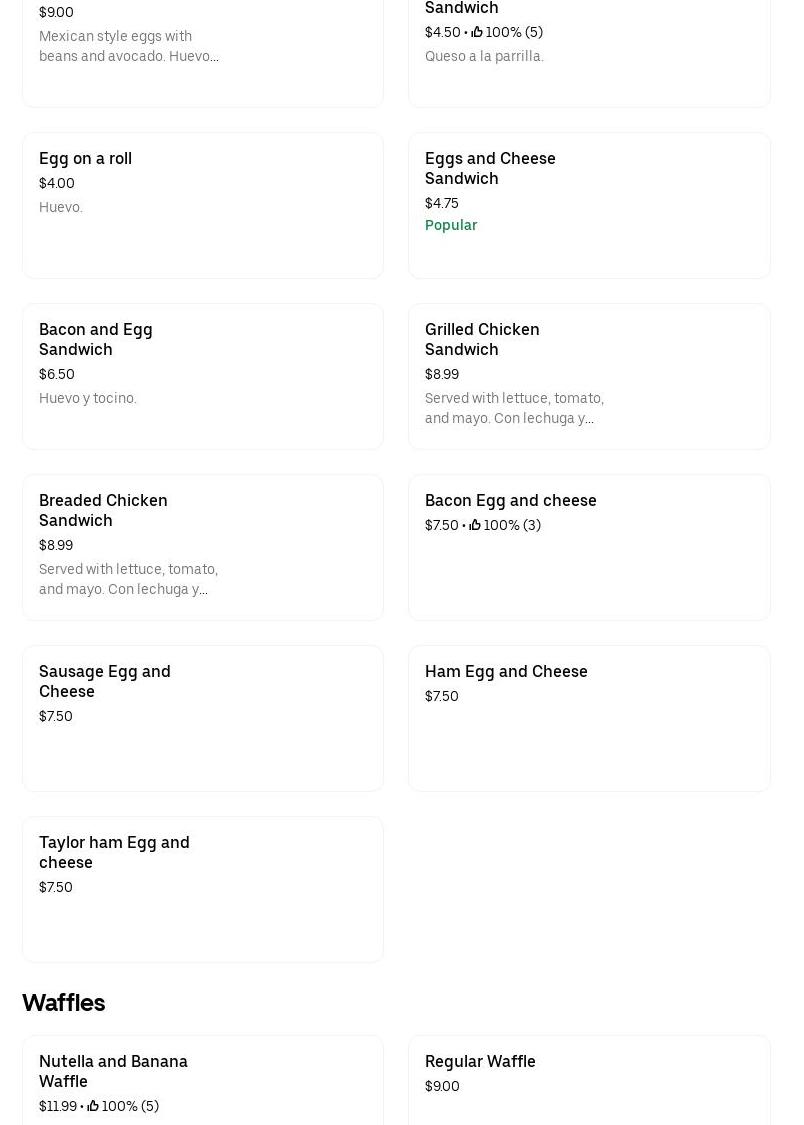Open the Regular Waffle item
Screen dimensions: 804x1125
pyautogui.click(x=589, y=1080)
